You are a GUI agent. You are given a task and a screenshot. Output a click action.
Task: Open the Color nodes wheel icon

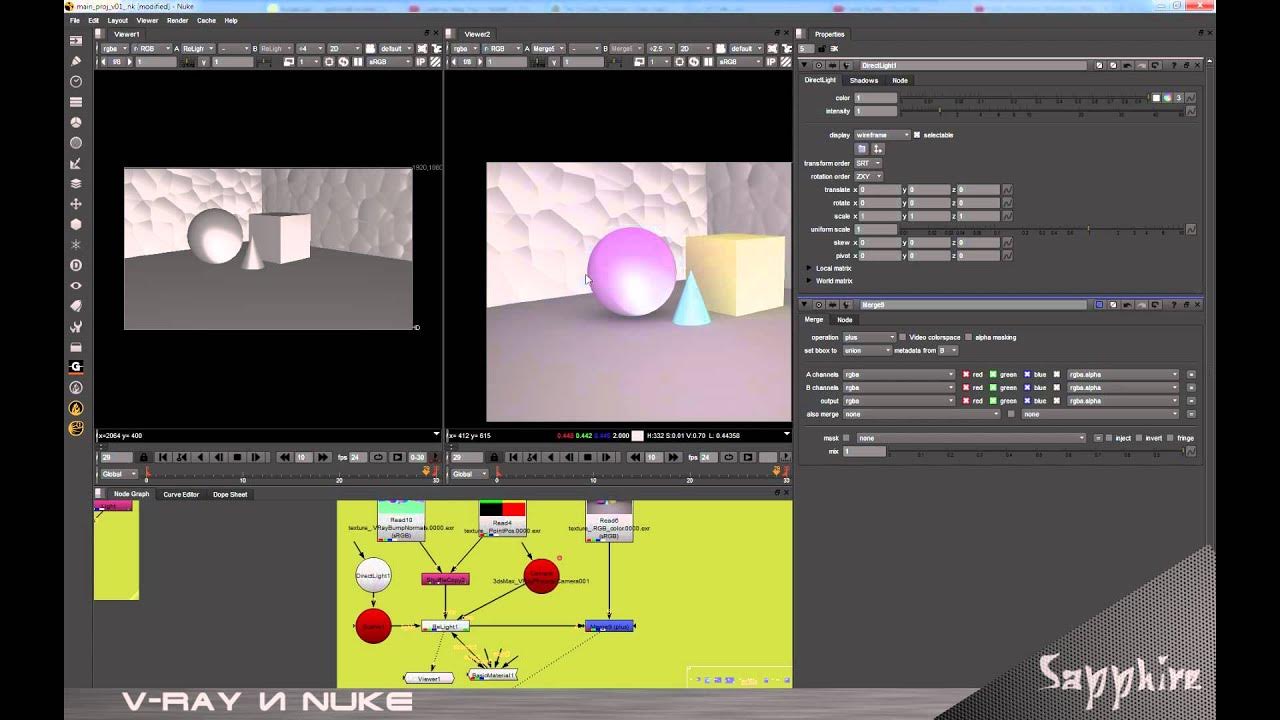pos(76,123)
